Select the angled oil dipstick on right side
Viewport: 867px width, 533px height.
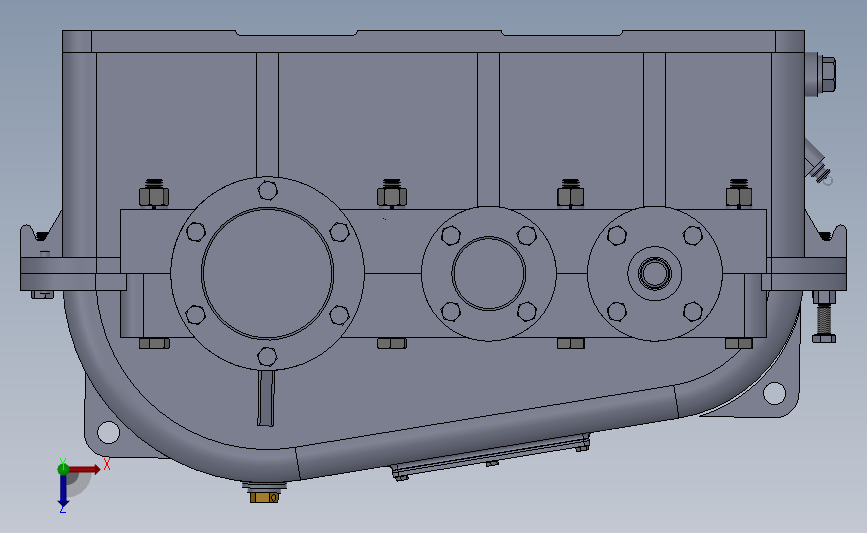tap(818, 163)
